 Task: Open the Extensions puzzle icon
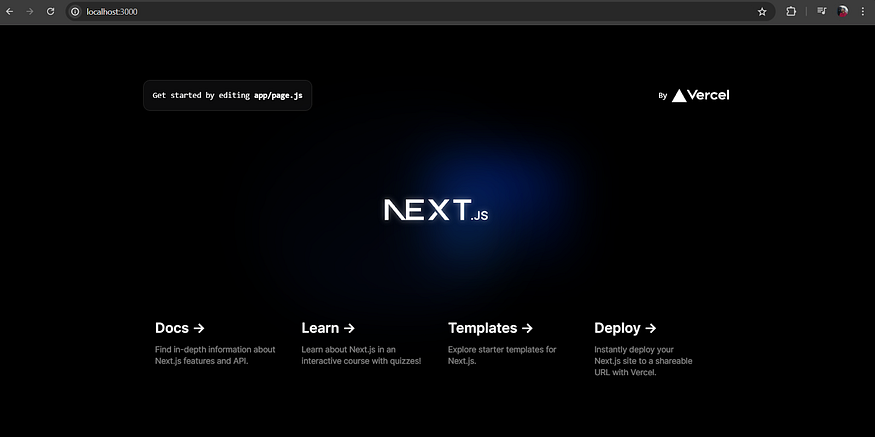(x=791, y=11)
